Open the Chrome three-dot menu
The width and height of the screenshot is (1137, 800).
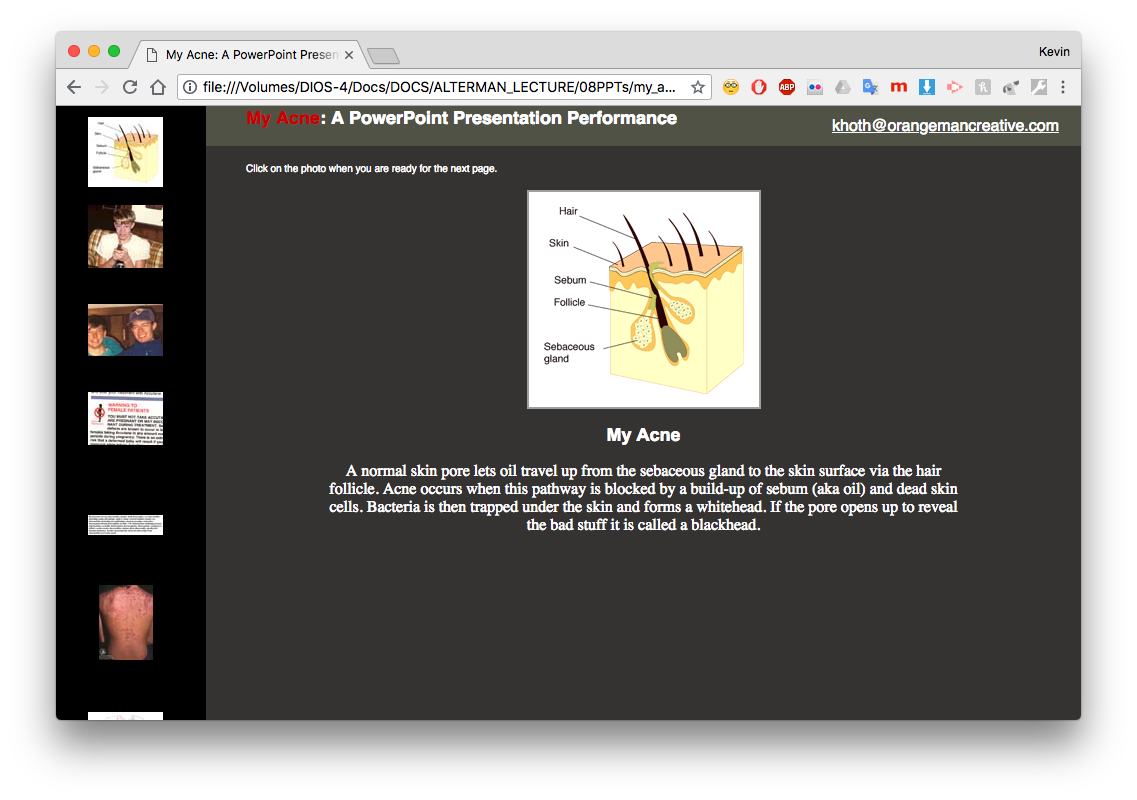1063,87
